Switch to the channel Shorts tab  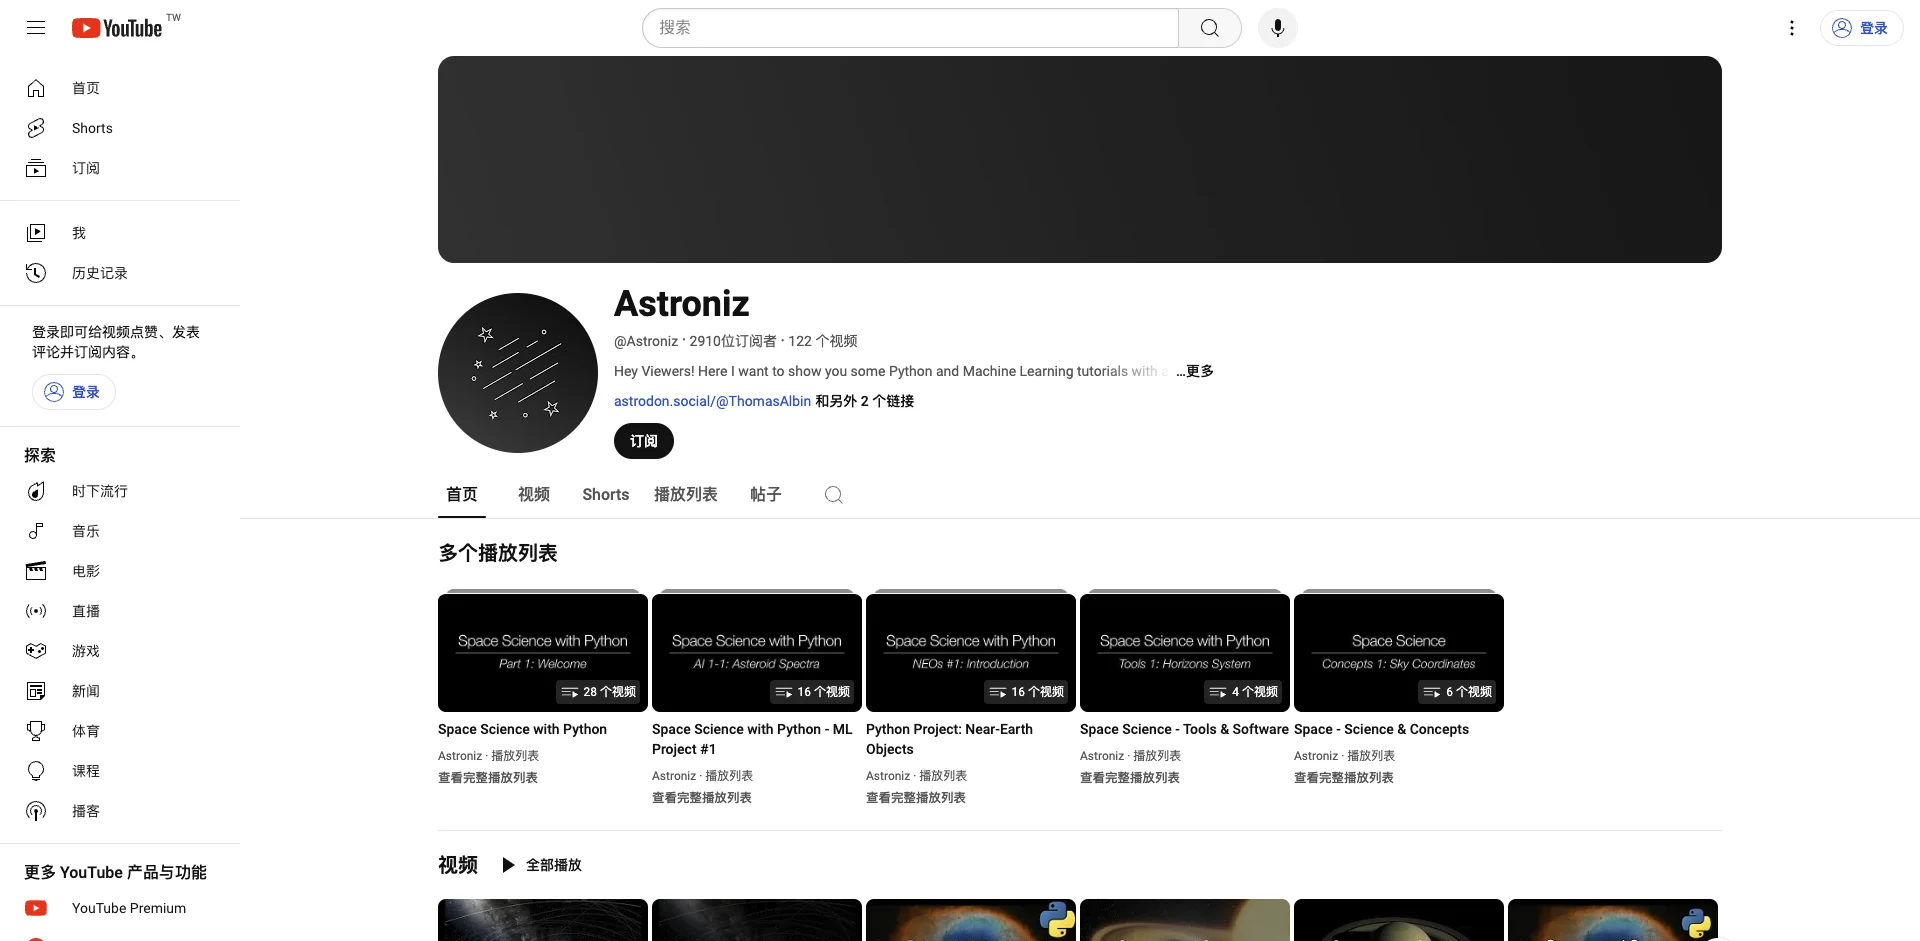606,495
